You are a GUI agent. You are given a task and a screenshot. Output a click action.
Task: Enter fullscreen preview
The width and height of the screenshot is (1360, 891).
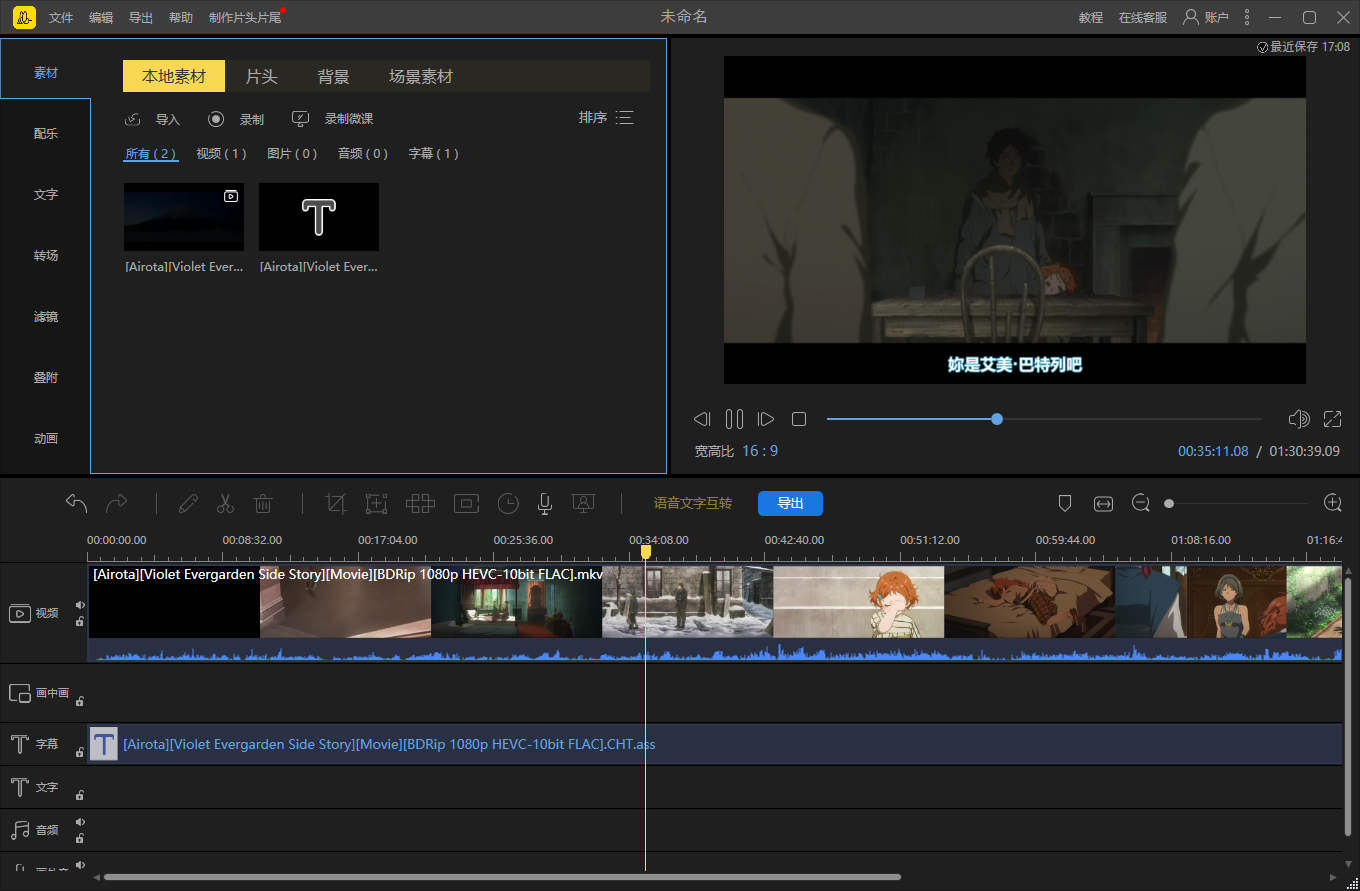pyautogui.click(x=1332, y=419)
